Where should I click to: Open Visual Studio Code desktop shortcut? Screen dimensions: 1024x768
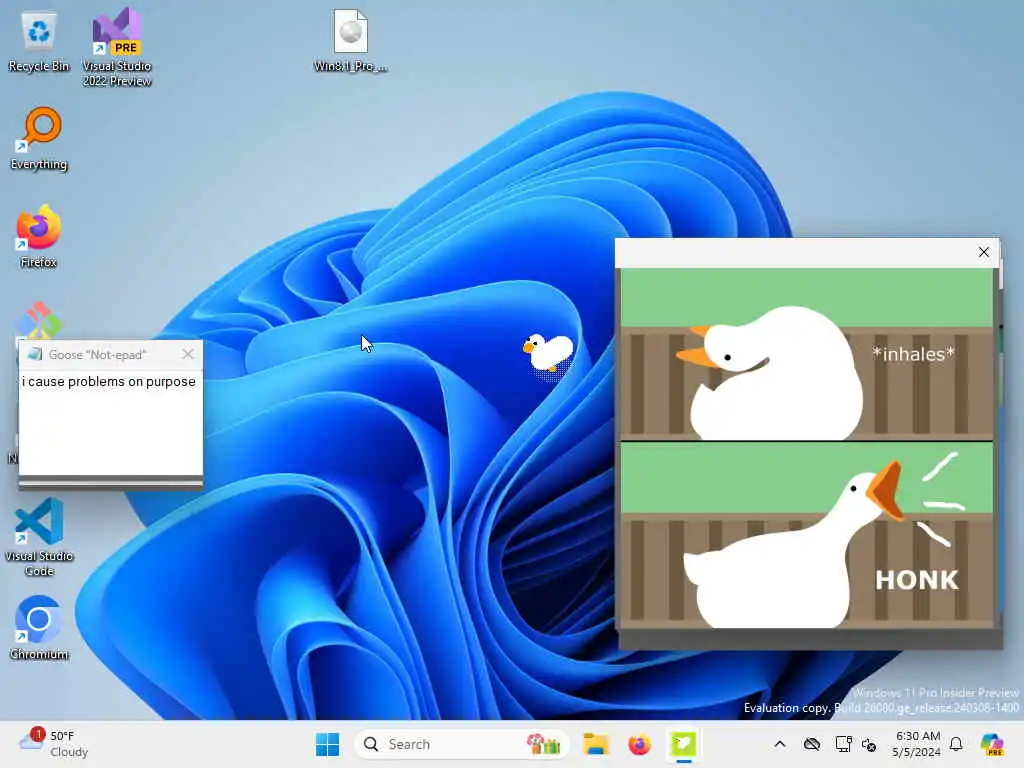[x=39, y=537]
